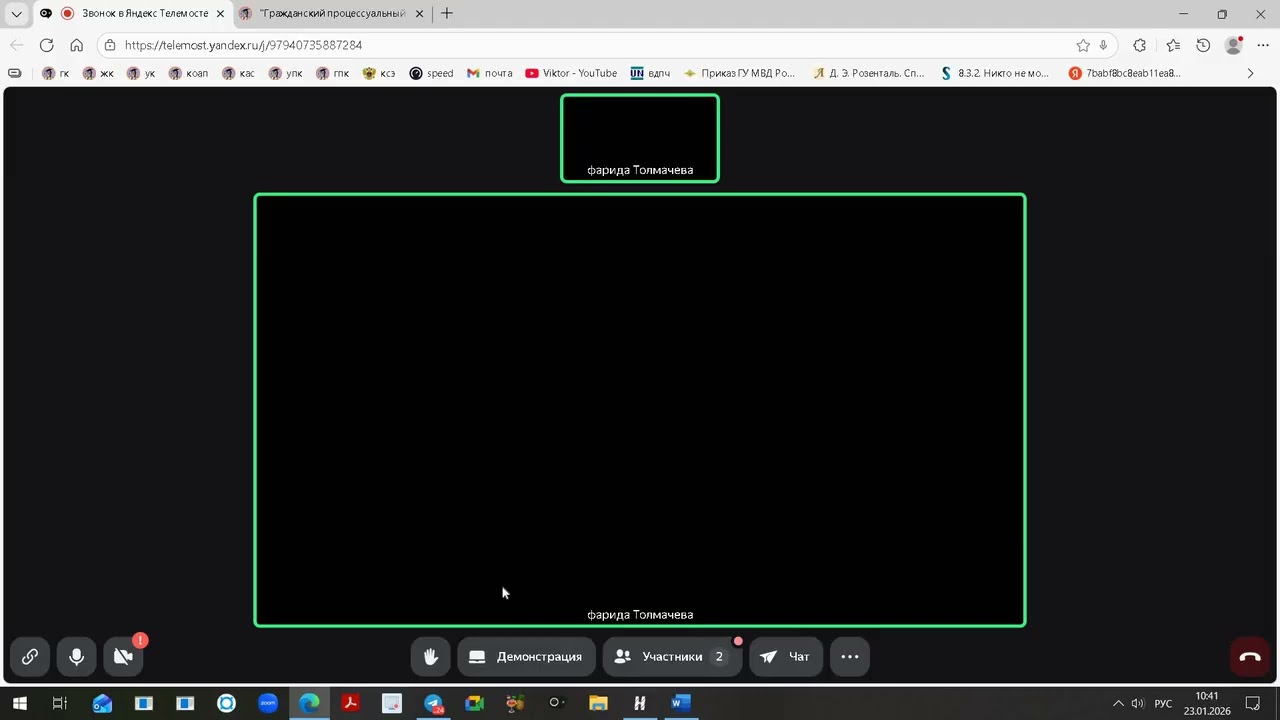End the call with red phone button
This screenshot has height=720, width=1280.
[1250, 657]
